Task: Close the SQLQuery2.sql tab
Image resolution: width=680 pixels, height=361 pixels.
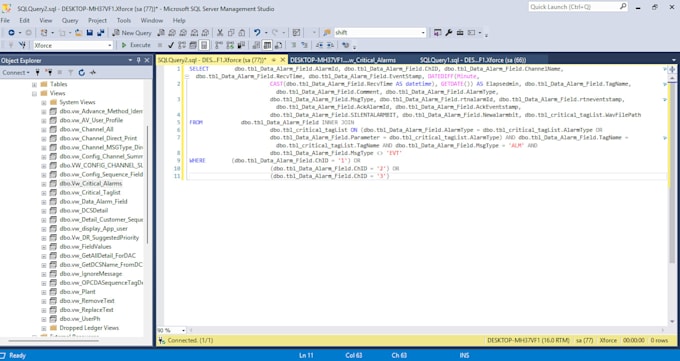Action: [283, 60]
